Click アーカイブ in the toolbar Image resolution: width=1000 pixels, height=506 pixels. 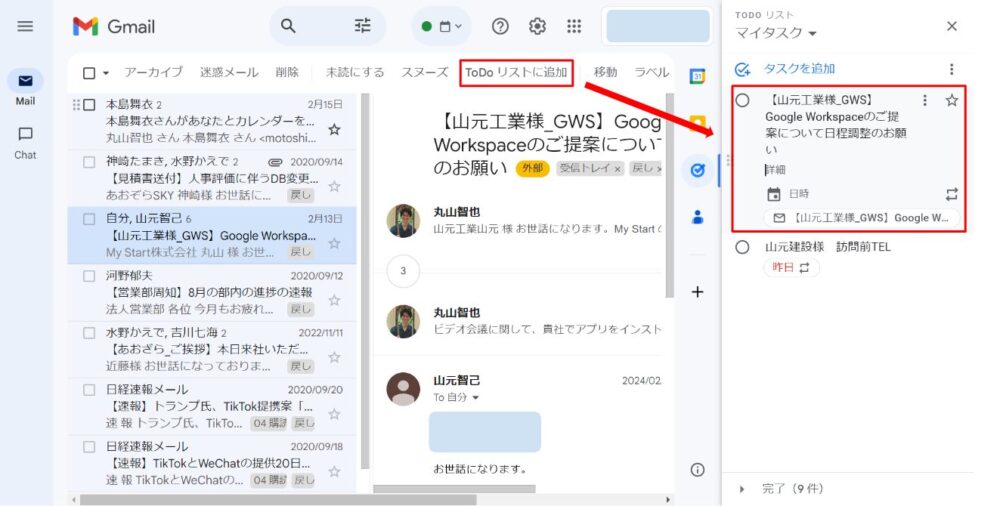click(x=153, y=72)
